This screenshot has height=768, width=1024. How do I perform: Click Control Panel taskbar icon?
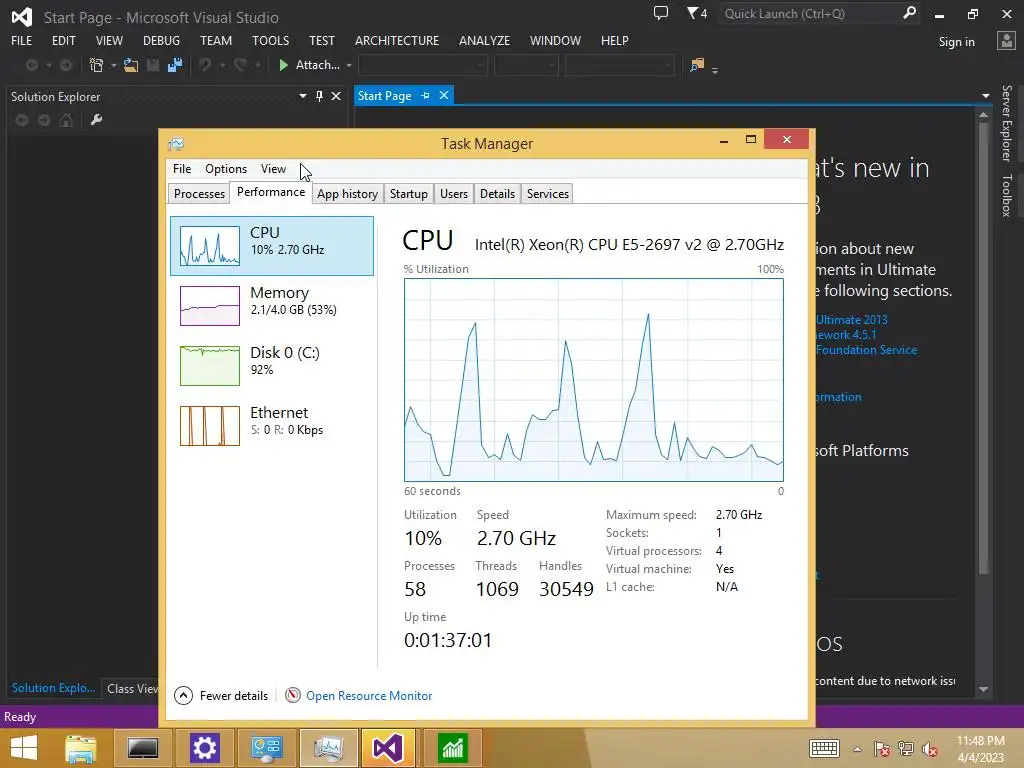click(266, 748)
